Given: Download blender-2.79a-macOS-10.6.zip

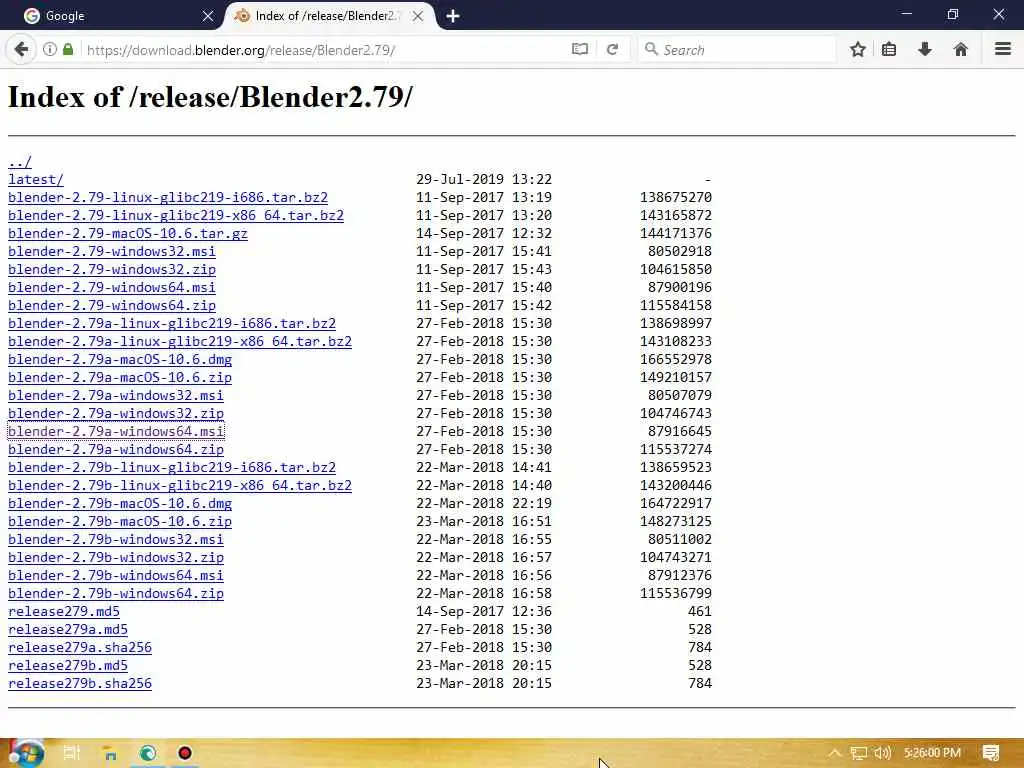Looking at the screenshot, I should (x=120, y=377).
